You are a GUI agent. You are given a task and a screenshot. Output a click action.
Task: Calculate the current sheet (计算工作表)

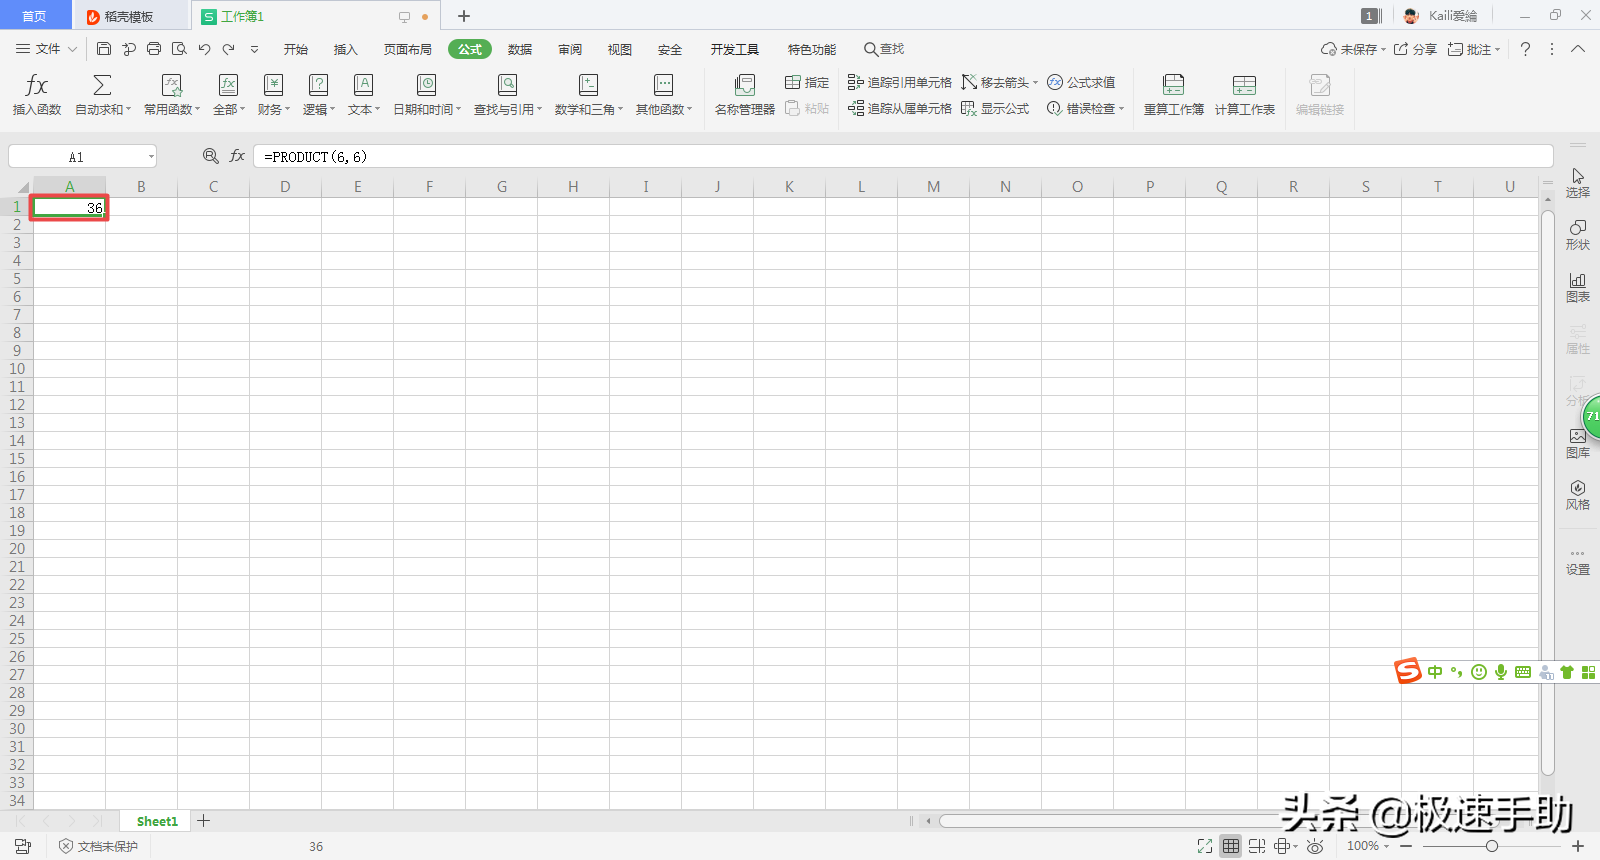(x=1245, y=95)
